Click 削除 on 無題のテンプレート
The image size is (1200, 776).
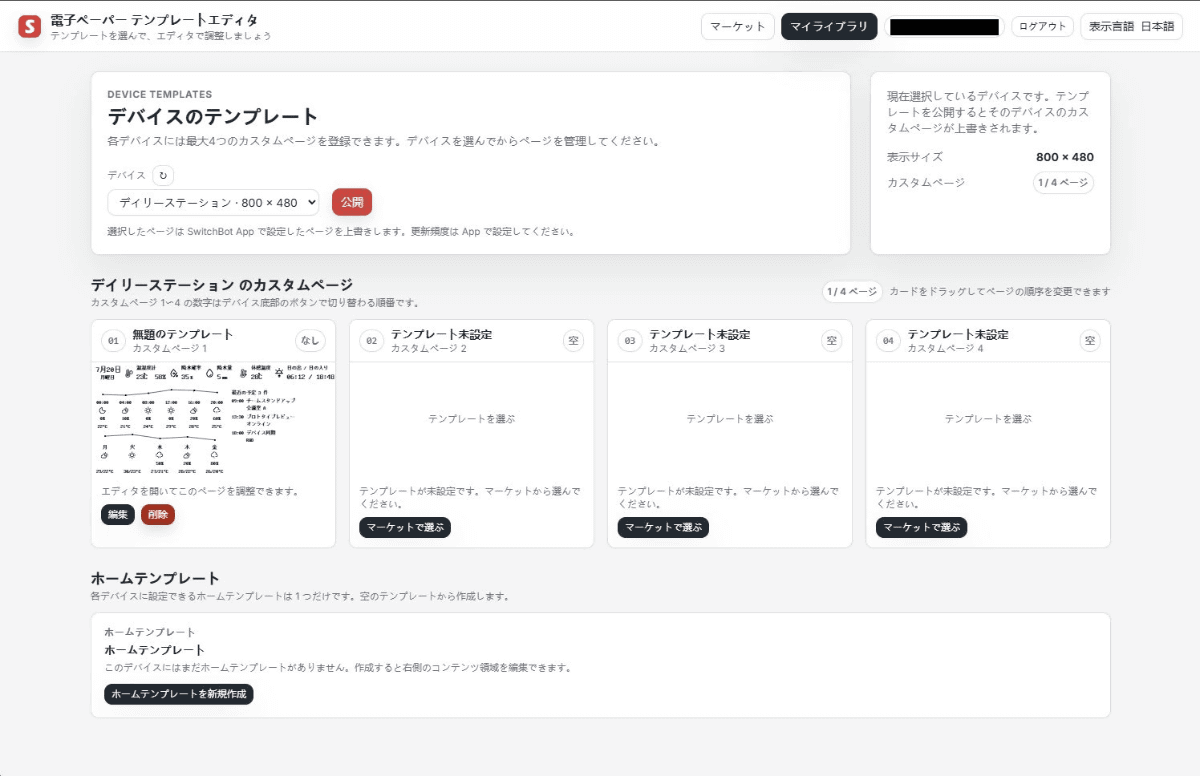(x=158, y=515)
